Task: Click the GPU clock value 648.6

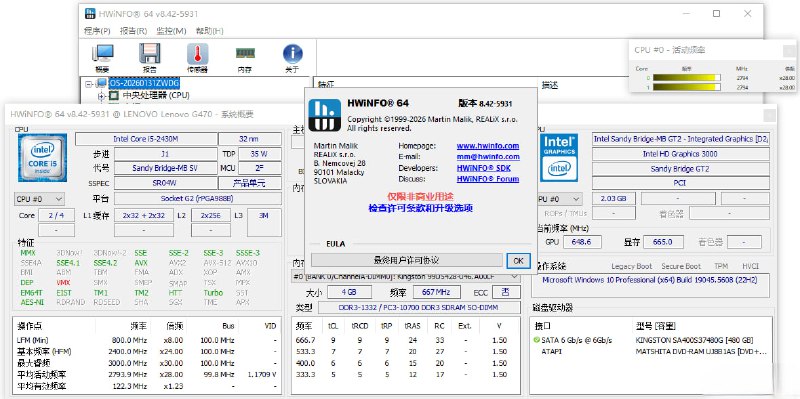Action: point(582,242)
